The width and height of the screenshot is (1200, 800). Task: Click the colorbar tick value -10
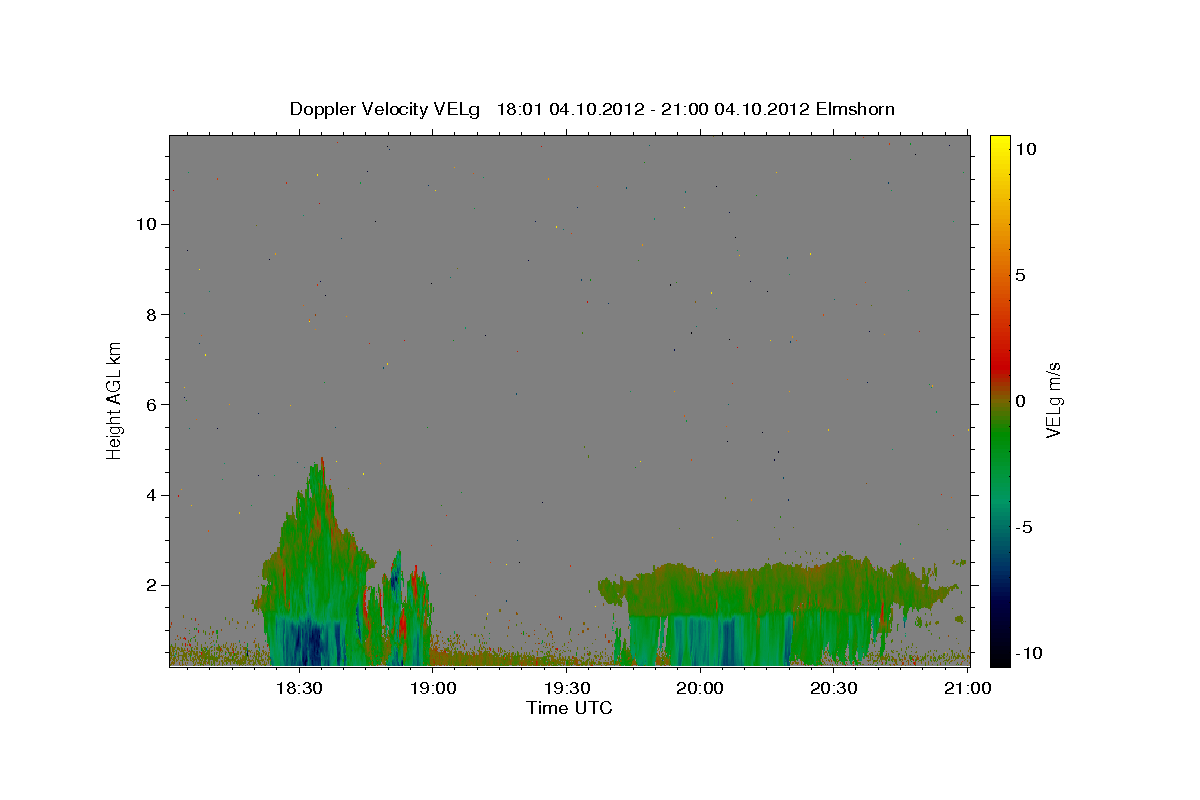pos(1028,653)
